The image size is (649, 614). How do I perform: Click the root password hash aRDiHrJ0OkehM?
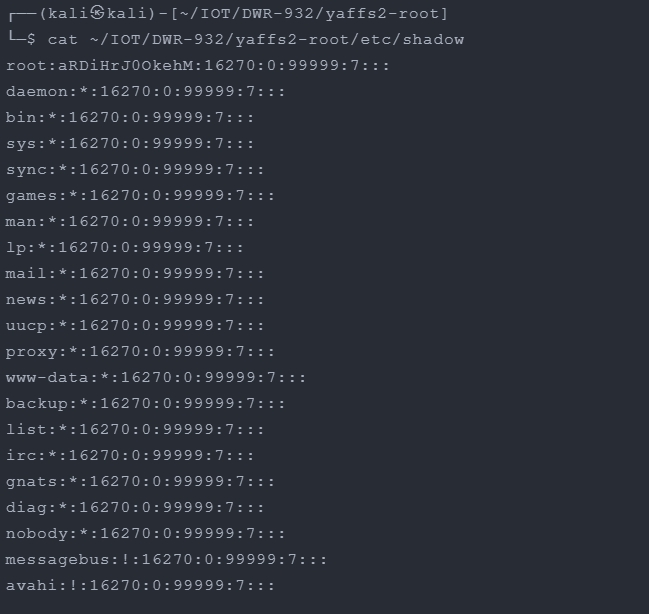(126, 65)
